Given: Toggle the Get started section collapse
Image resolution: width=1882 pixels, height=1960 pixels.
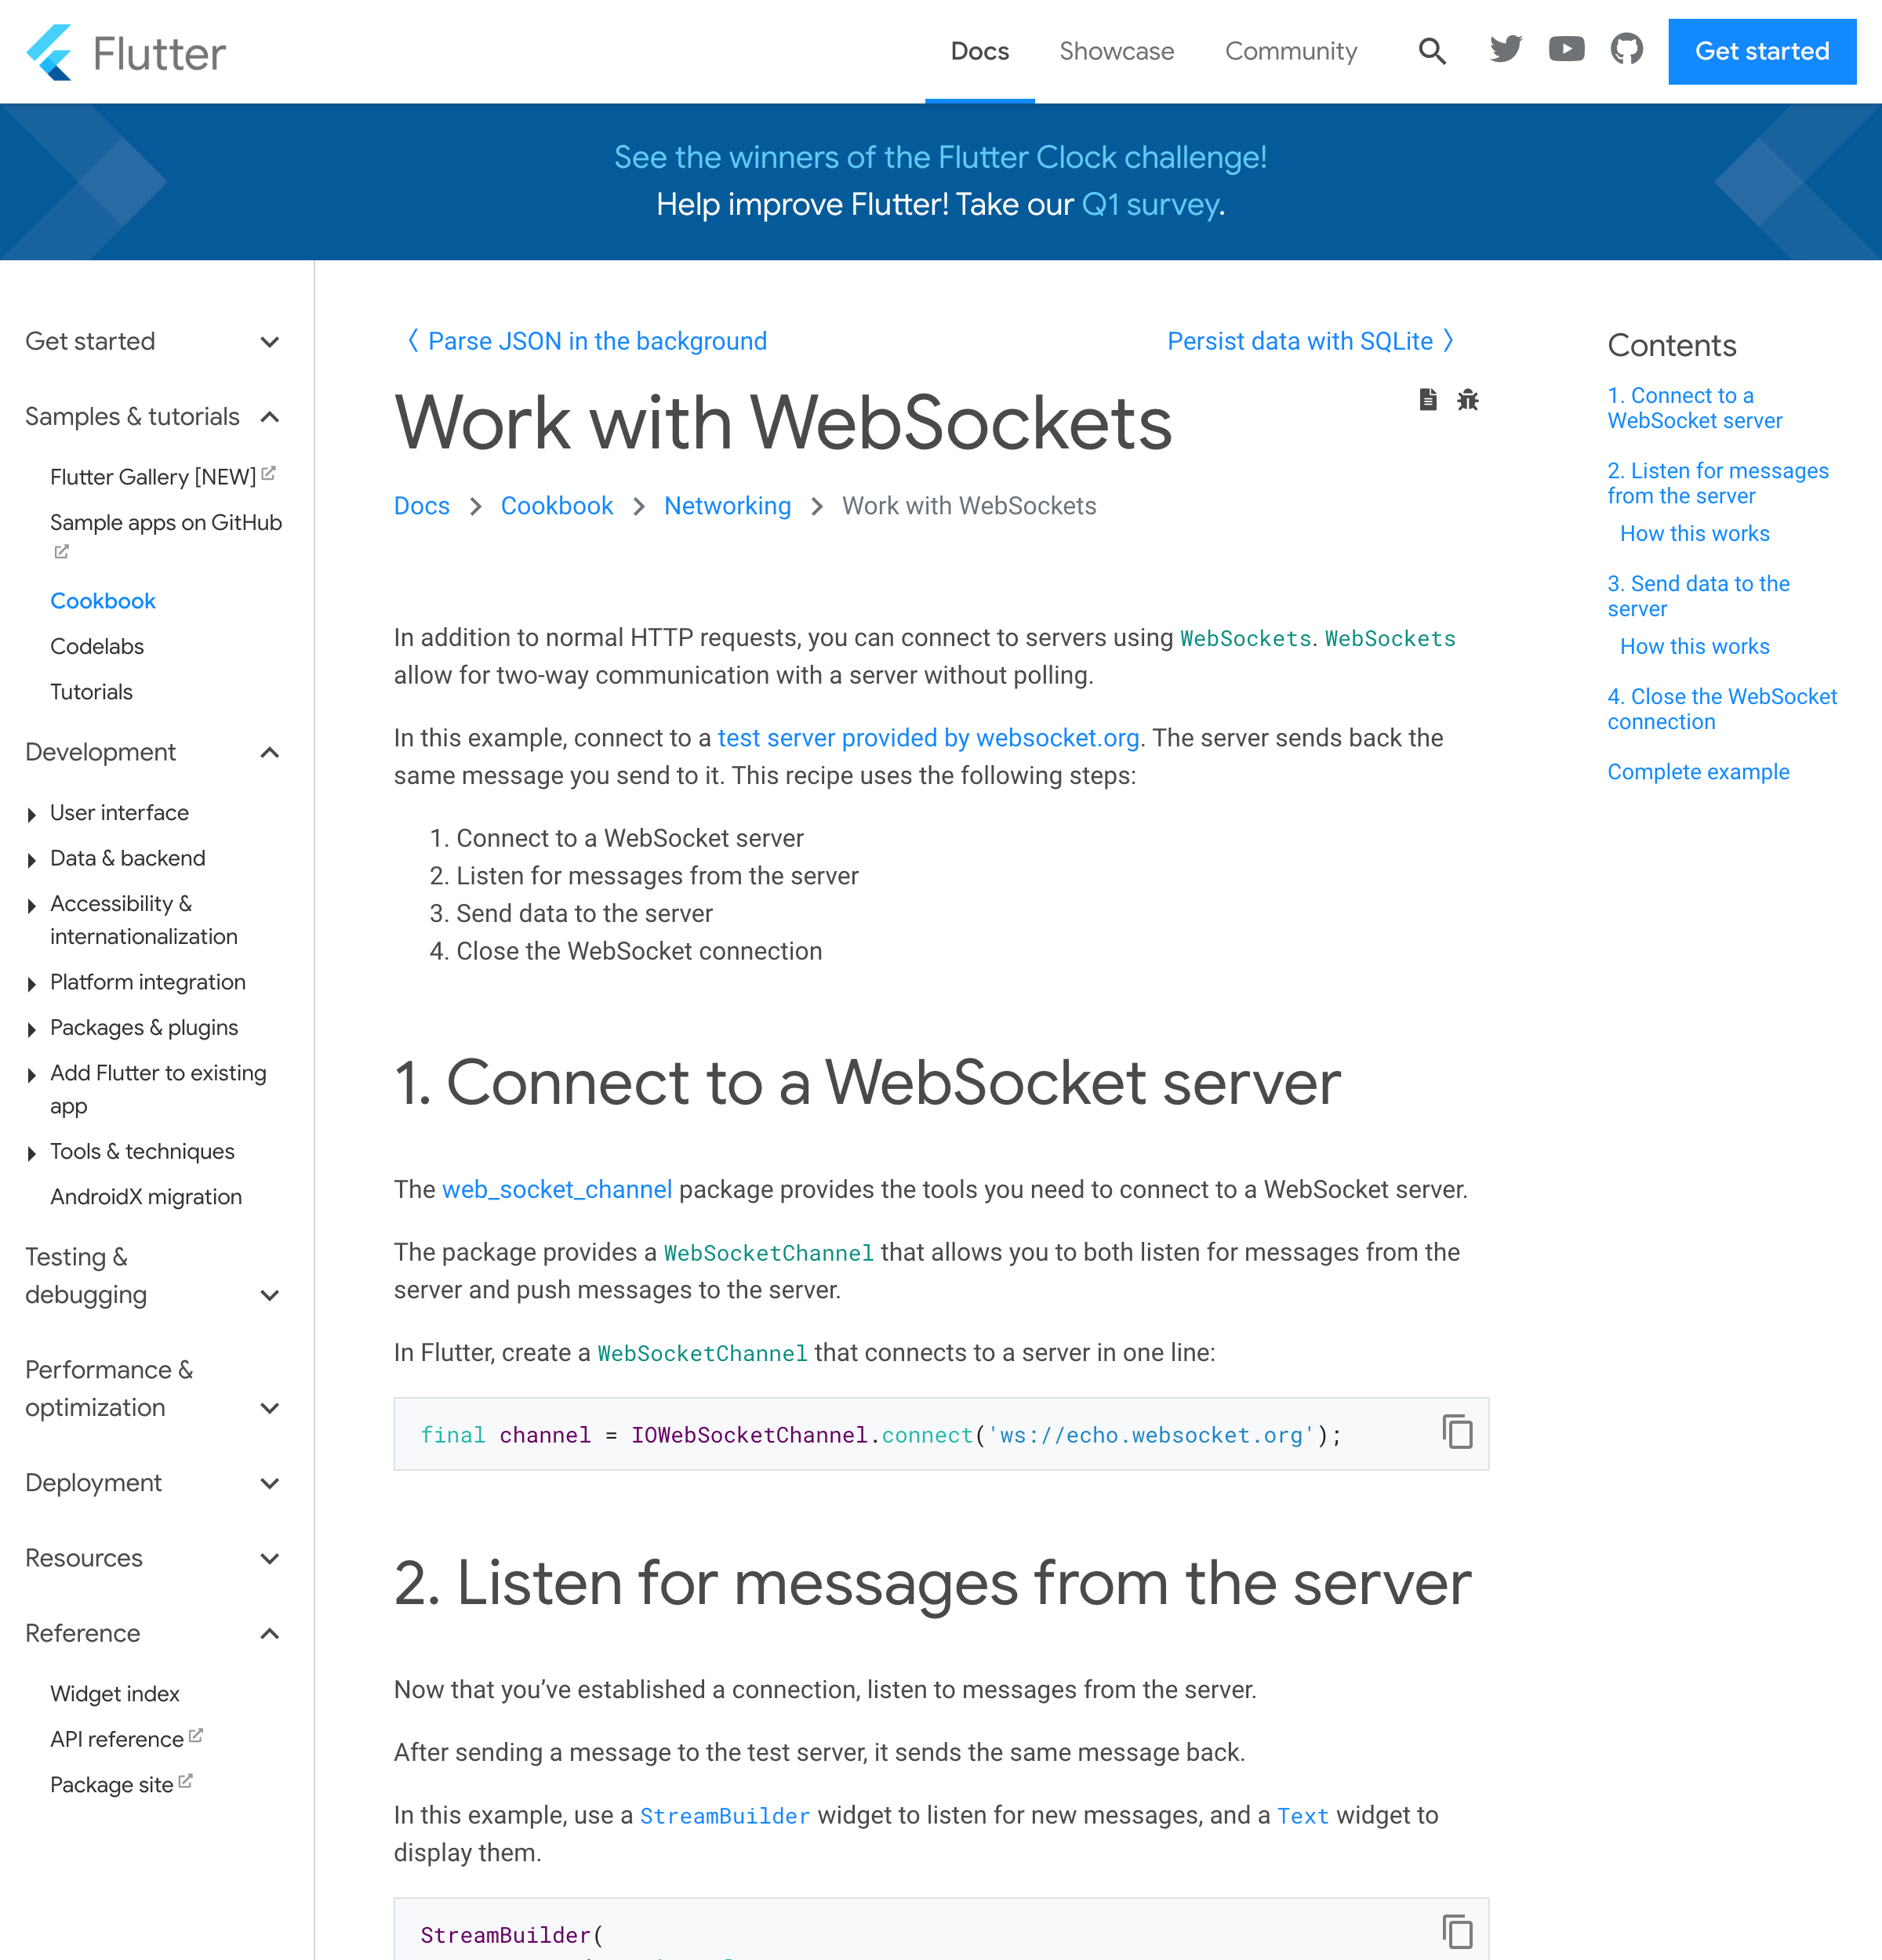Looking at the screenshot, I should point(271,339).
